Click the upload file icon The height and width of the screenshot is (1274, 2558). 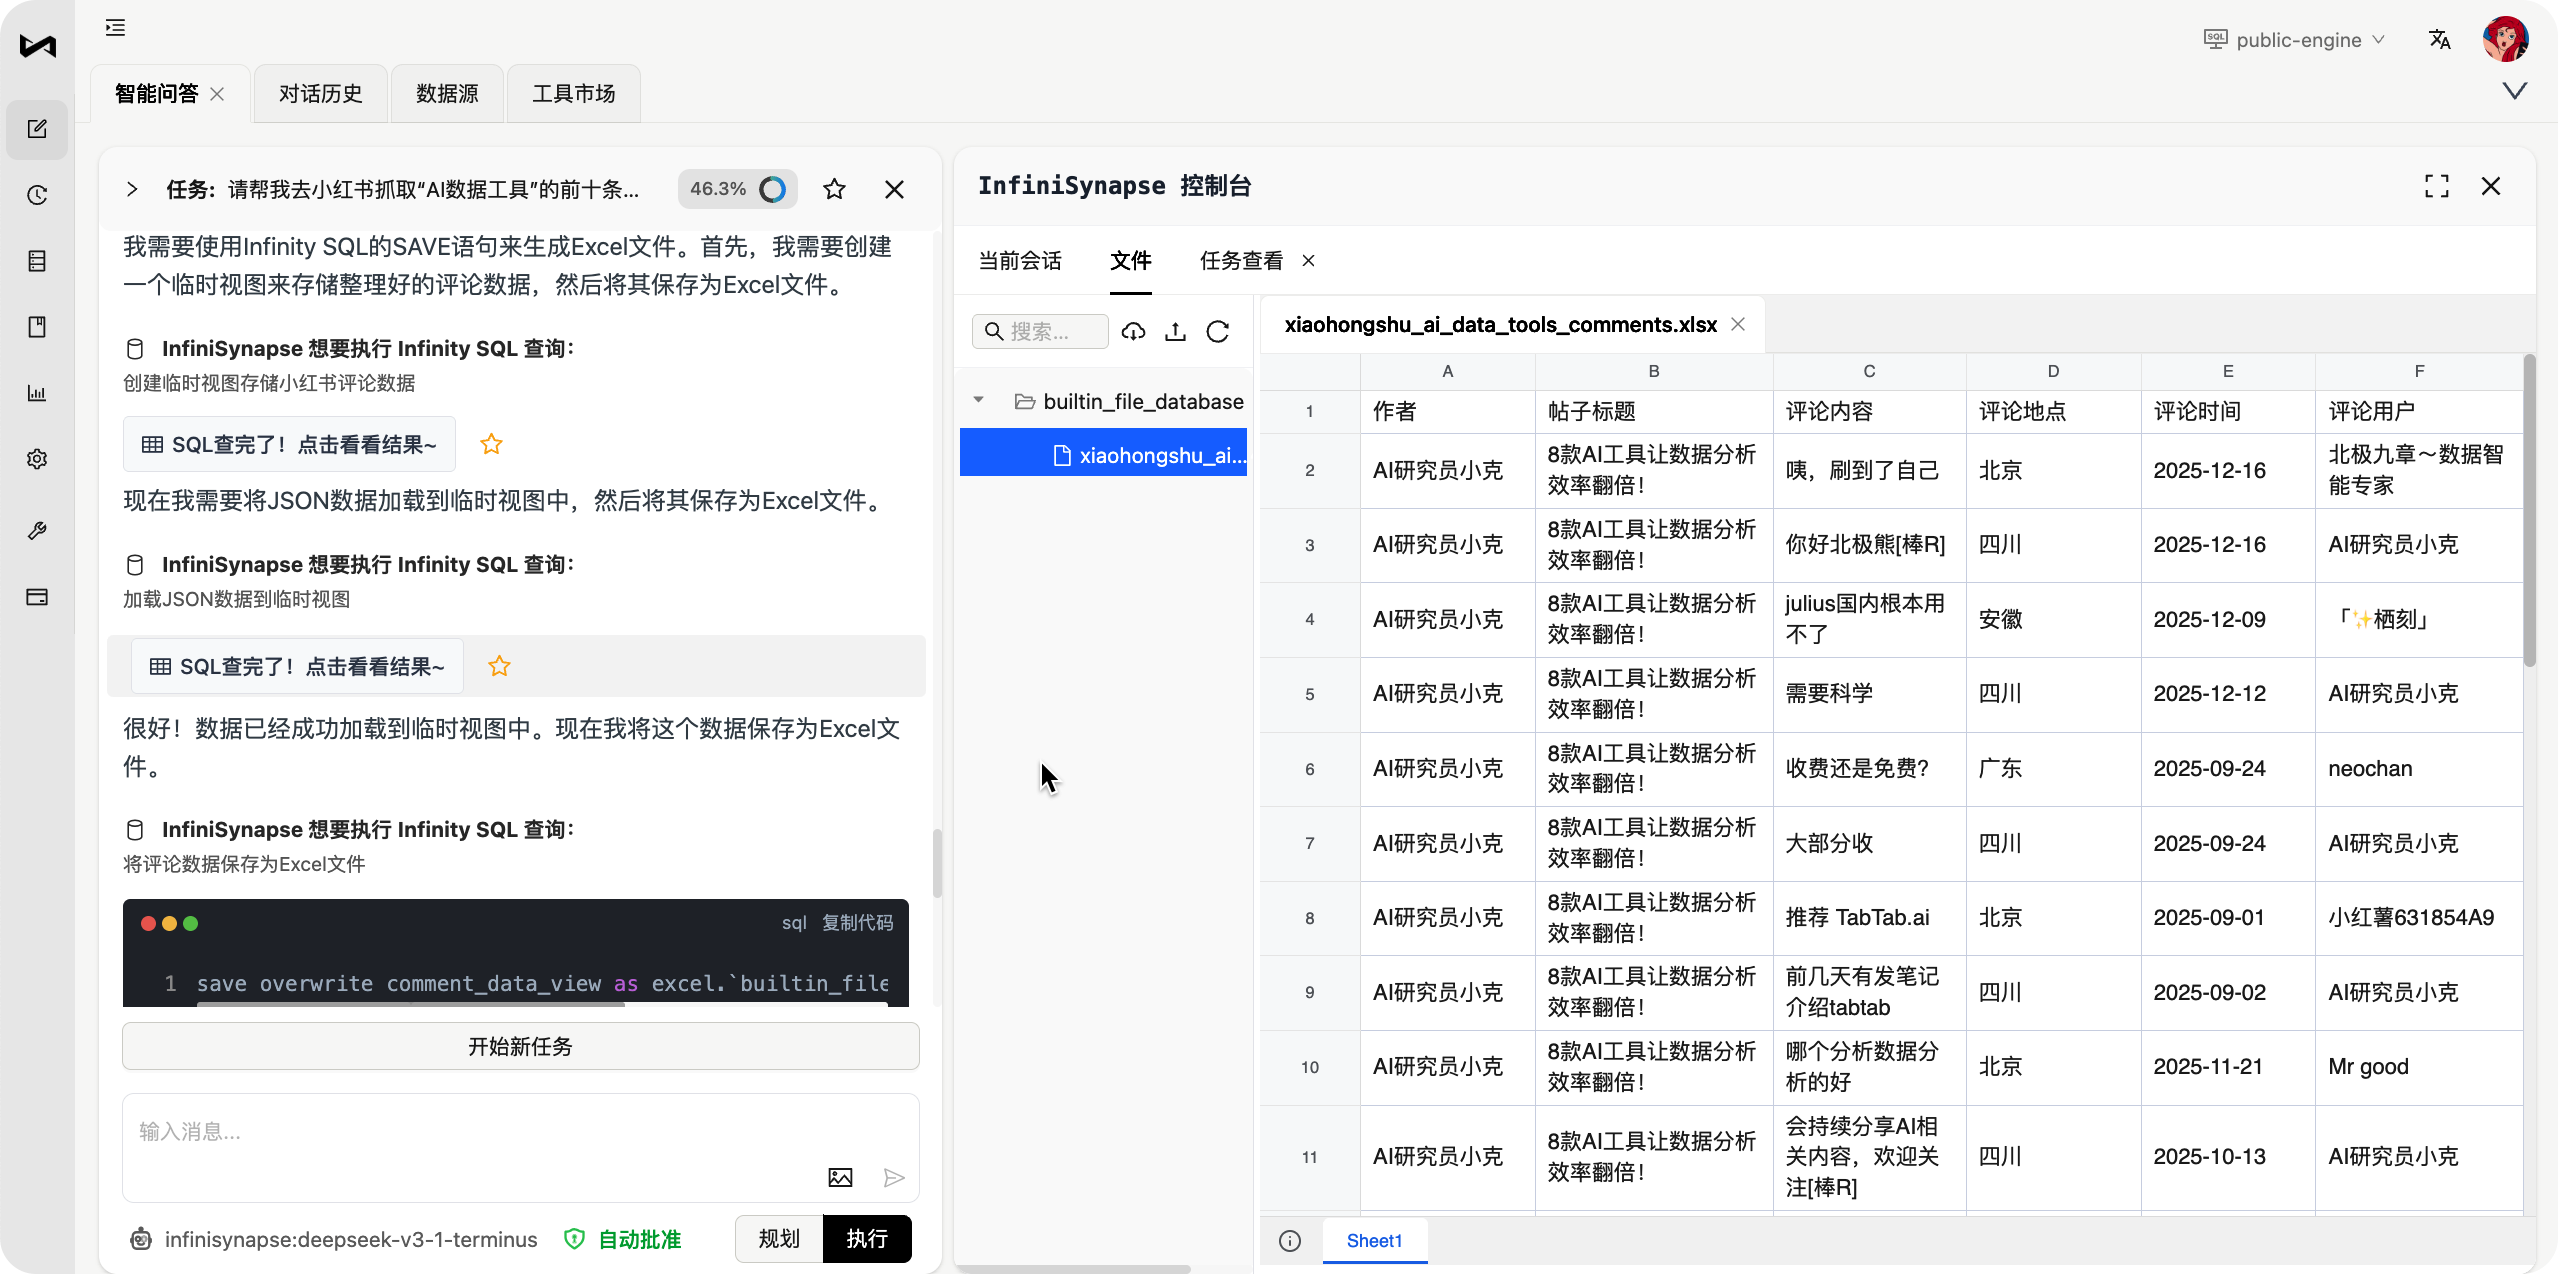pos(1175,332)
